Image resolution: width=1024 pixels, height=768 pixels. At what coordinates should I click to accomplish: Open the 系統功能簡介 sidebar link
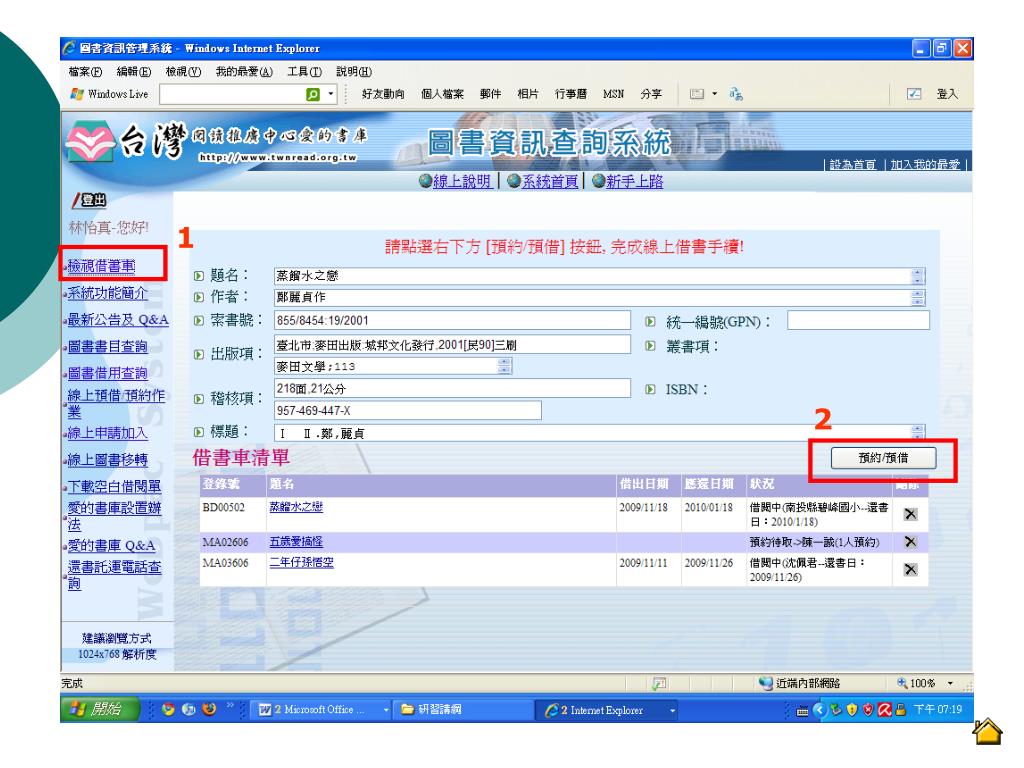point(108,293)
